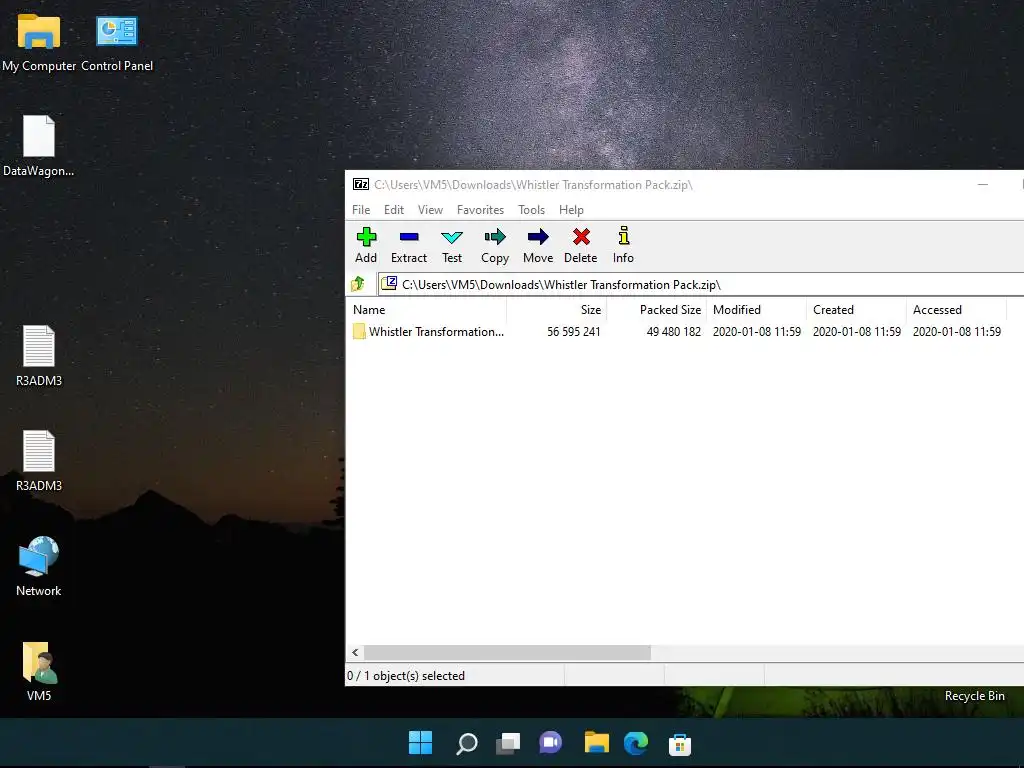Click the horizontal scrollbar thumb
The height and width of the screenshot is (768, 1024).
pyautogui.click(x=507, y=652)
